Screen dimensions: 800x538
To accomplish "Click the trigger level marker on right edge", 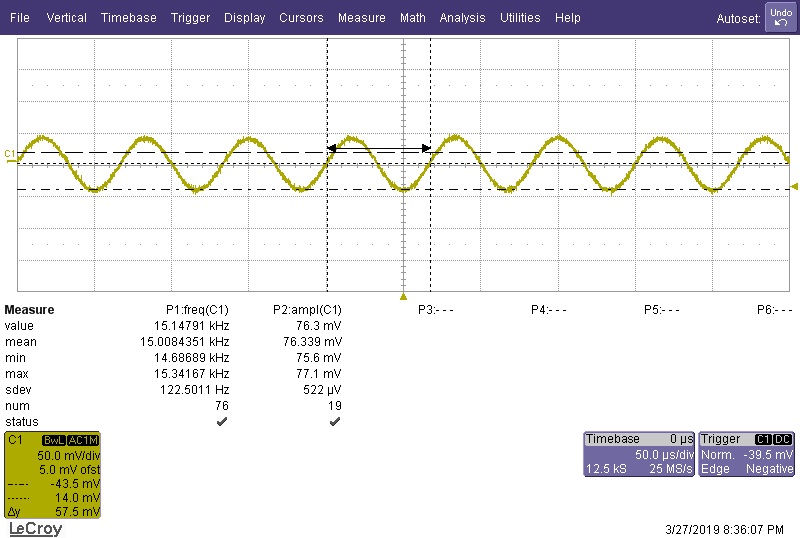I will [x=794, y=186].
